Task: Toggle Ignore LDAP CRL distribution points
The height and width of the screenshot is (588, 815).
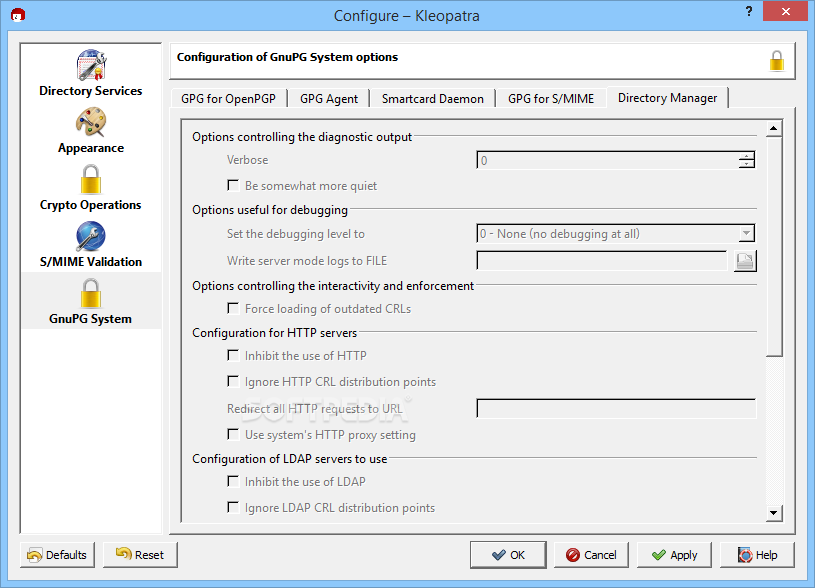Action: point(233,507)
